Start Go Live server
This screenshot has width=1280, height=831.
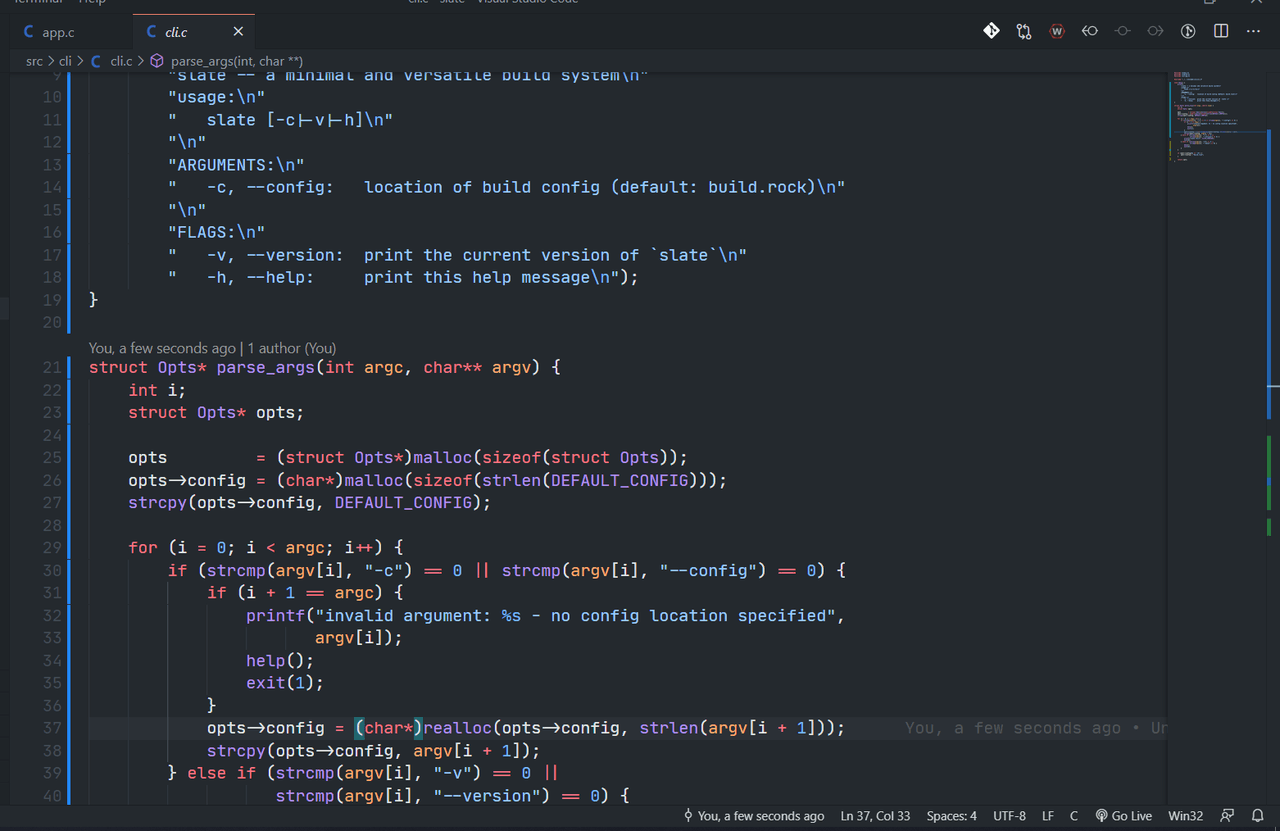(1123, 816)
